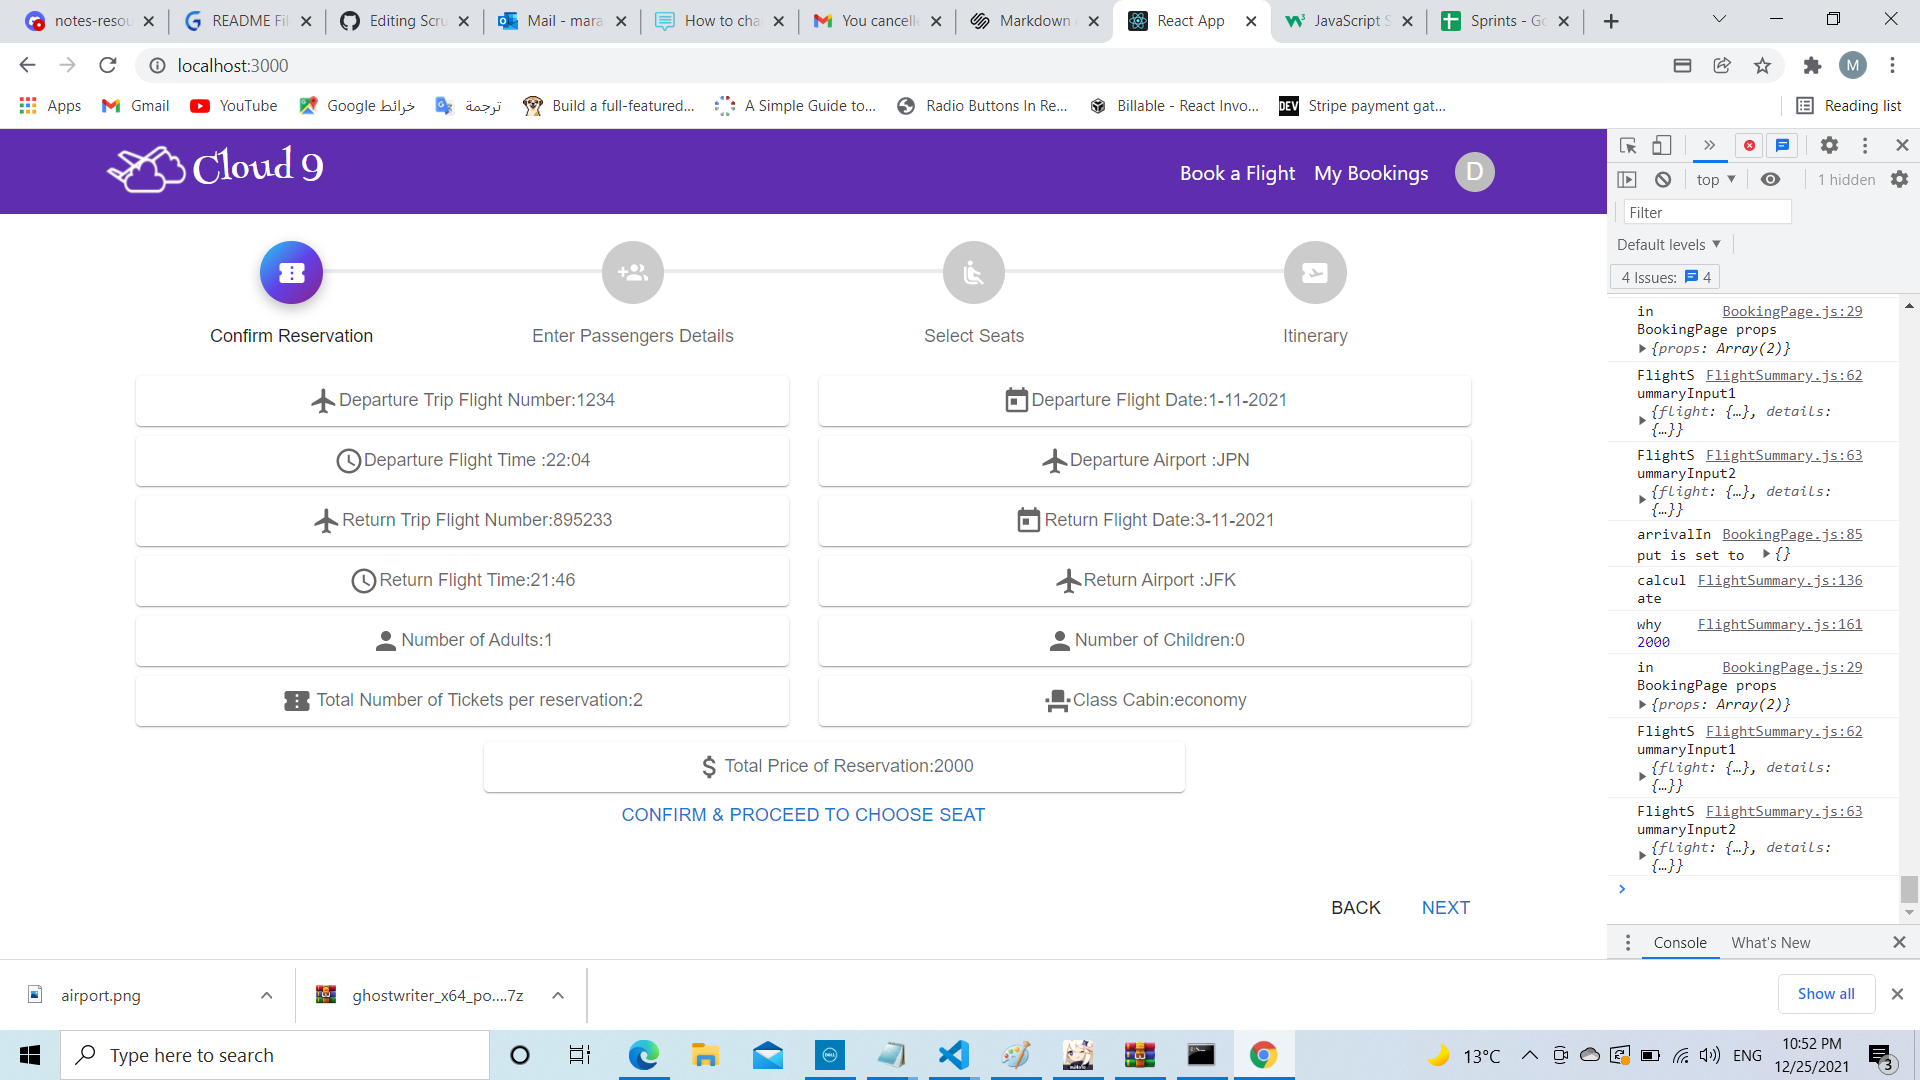Image resolution: width=1920 pixels, height=1080 pixels.
Task: Switch to the What's New drawer tab
Action: coord(1770,943)
